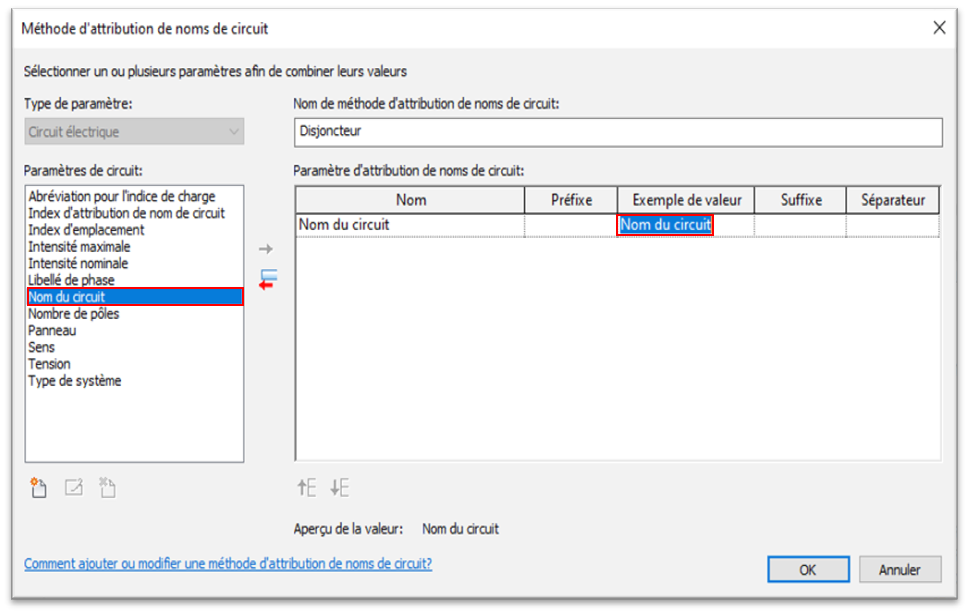Click the Suffixe cell for Nom du circuit
The width and height of the screenshot is (969, 614).
pos(800,226)
